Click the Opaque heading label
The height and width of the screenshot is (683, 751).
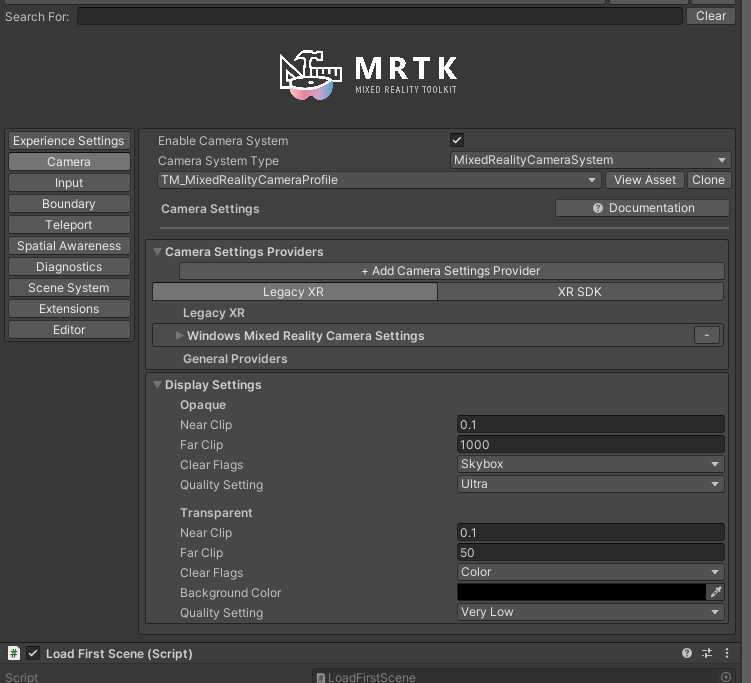203,405
